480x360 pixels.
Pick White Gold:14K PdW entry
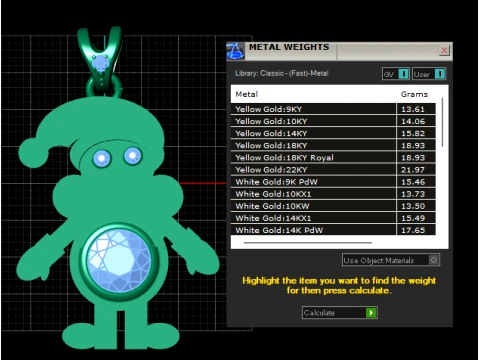[x=333, y=230]
